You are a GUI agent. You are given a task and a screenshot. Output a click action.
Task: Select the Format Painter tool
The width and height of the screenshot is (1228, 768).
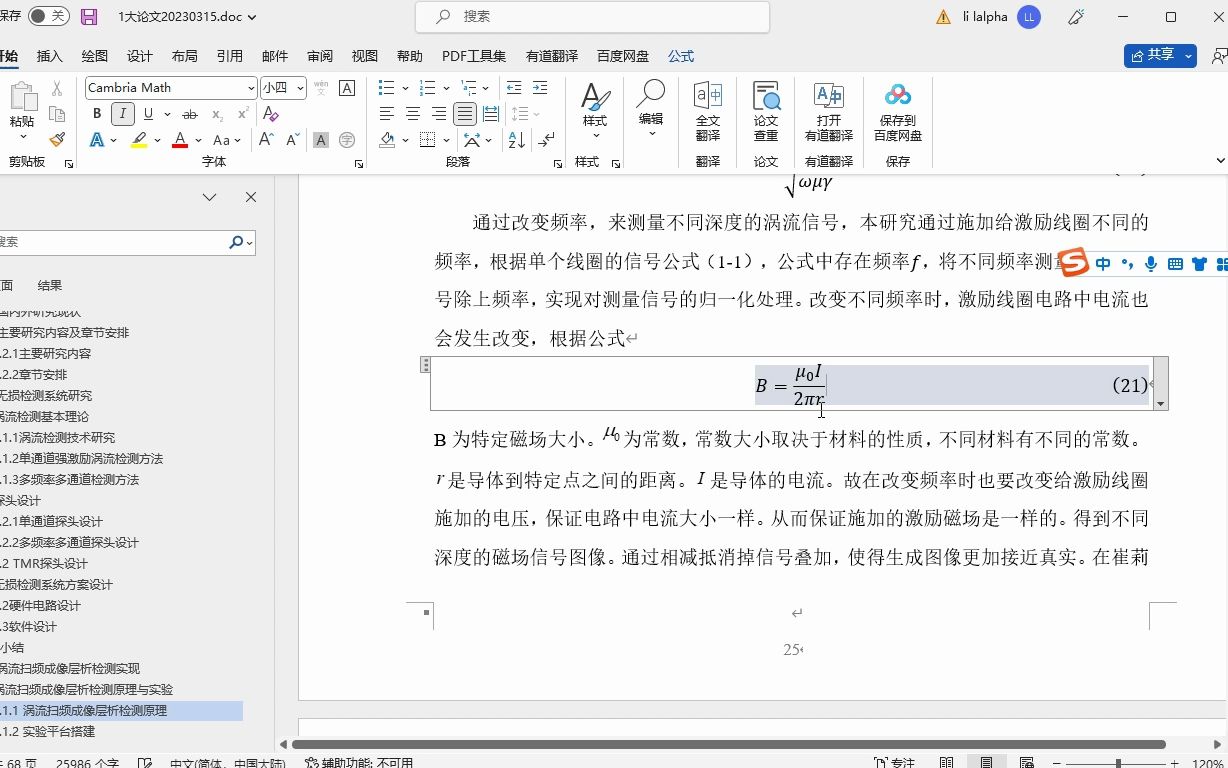[x=57, y=140]
